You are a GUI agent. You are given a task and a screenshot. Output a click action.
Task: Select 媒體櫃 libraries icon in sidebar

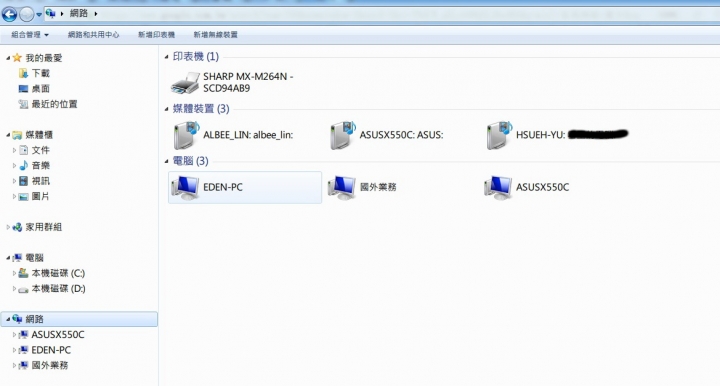coord(17,135)
